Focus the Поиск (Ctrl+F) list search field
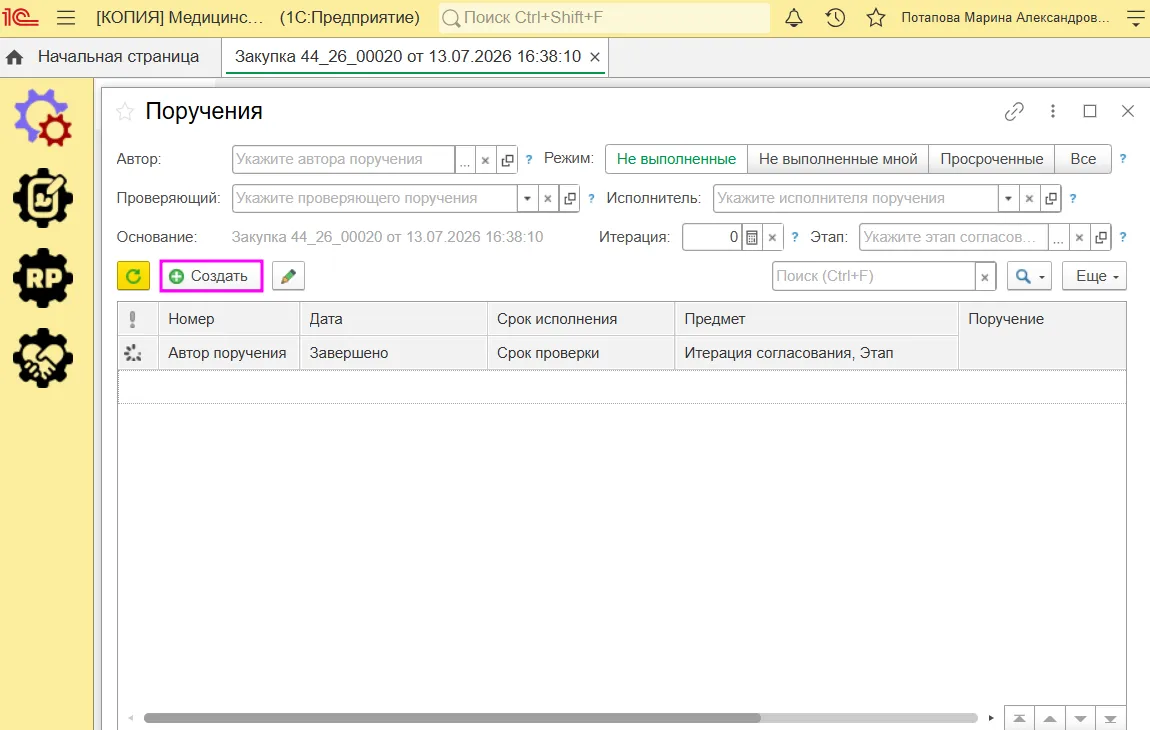Screen dimensions: 1150x730 coord(874,277)
